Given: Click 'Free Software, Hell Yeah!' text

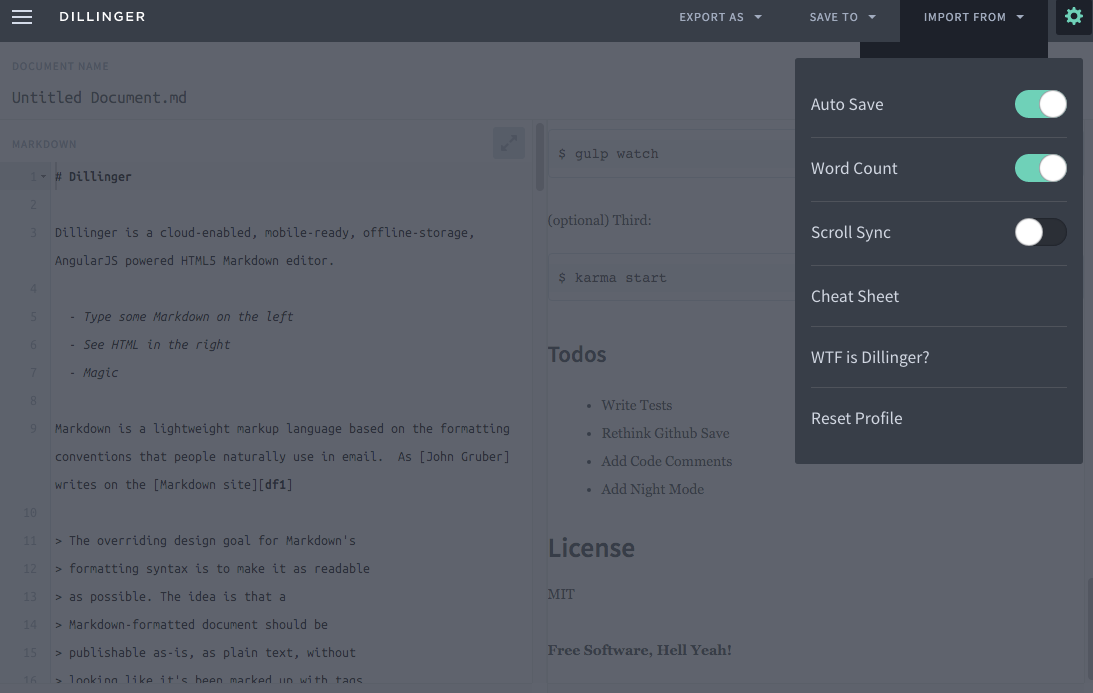Looking at the screenshot, I should (639, 650).
